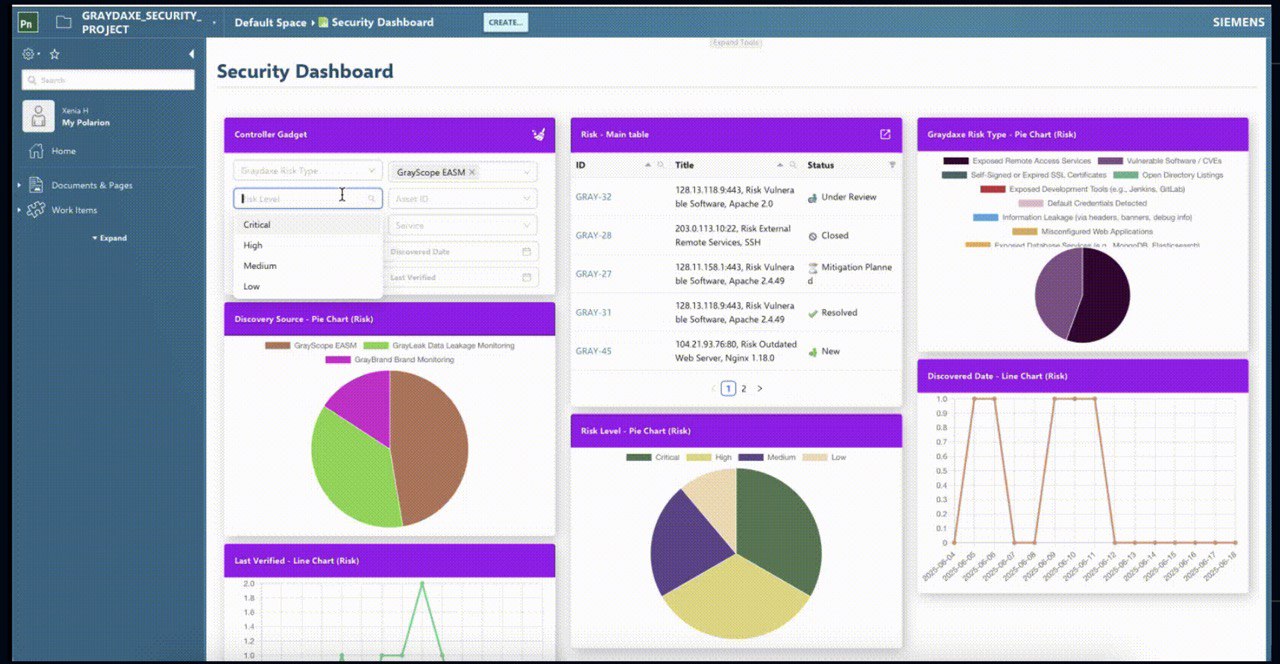The image size is (1280, 664).
Task: Open Risk Main table in new window icon
Action: (x=885, y=134)
